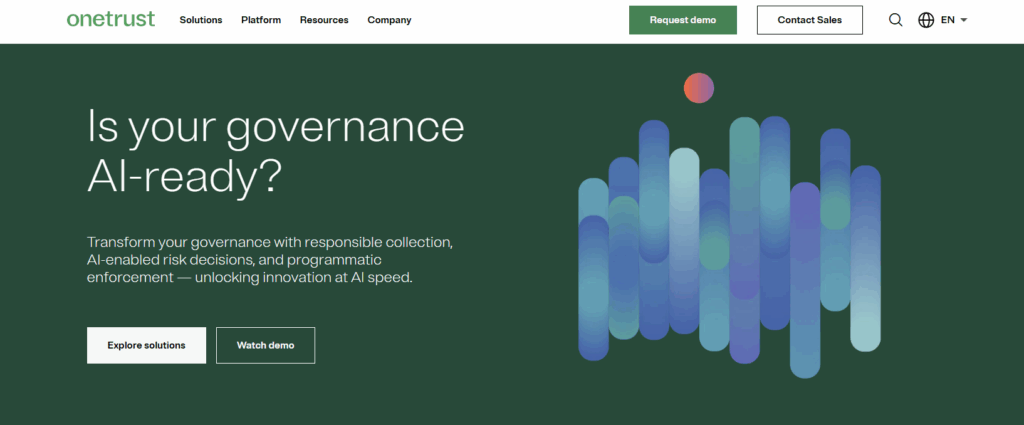Click the globe language icon
The width and height of the screenshot is (1024, 425).
tap(926, 20)
